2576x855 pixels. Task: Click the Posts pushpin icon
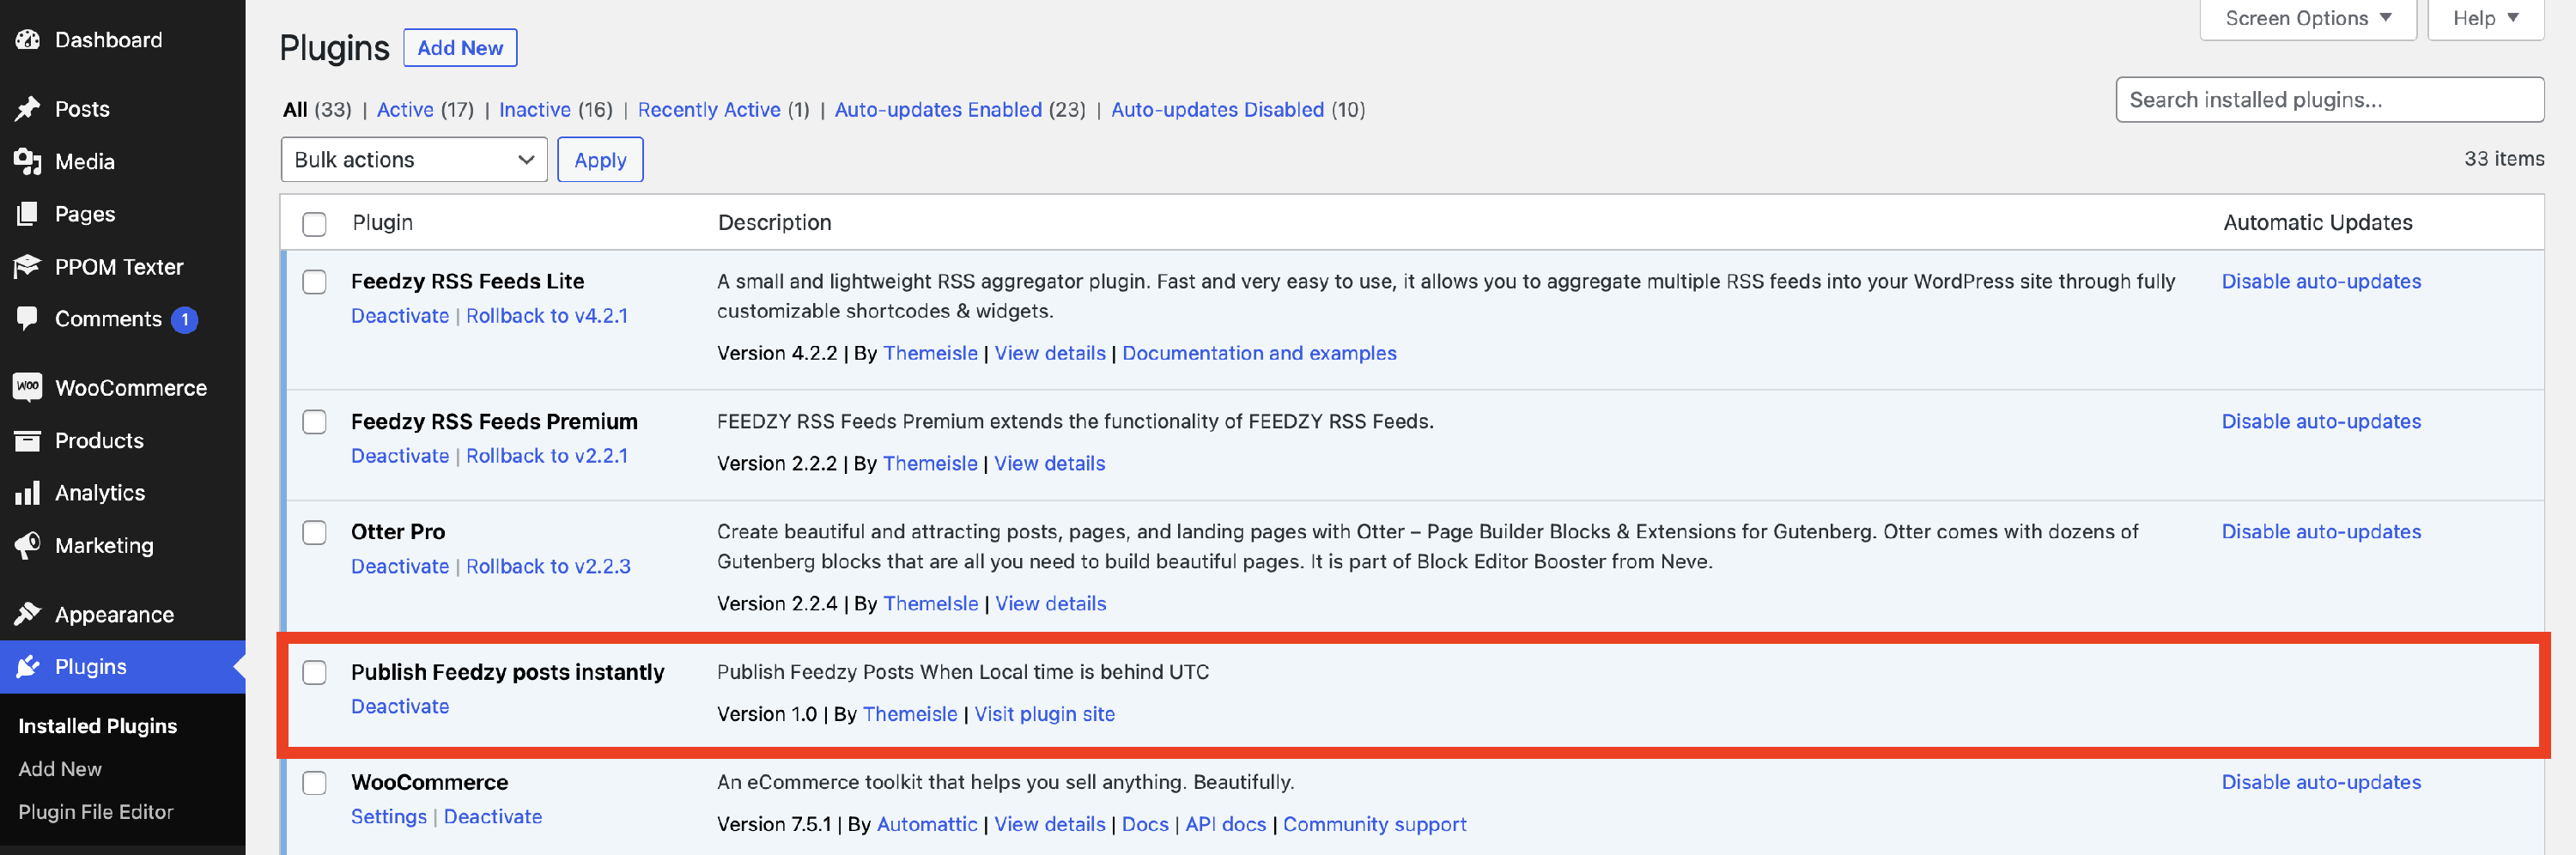[27, 109]
